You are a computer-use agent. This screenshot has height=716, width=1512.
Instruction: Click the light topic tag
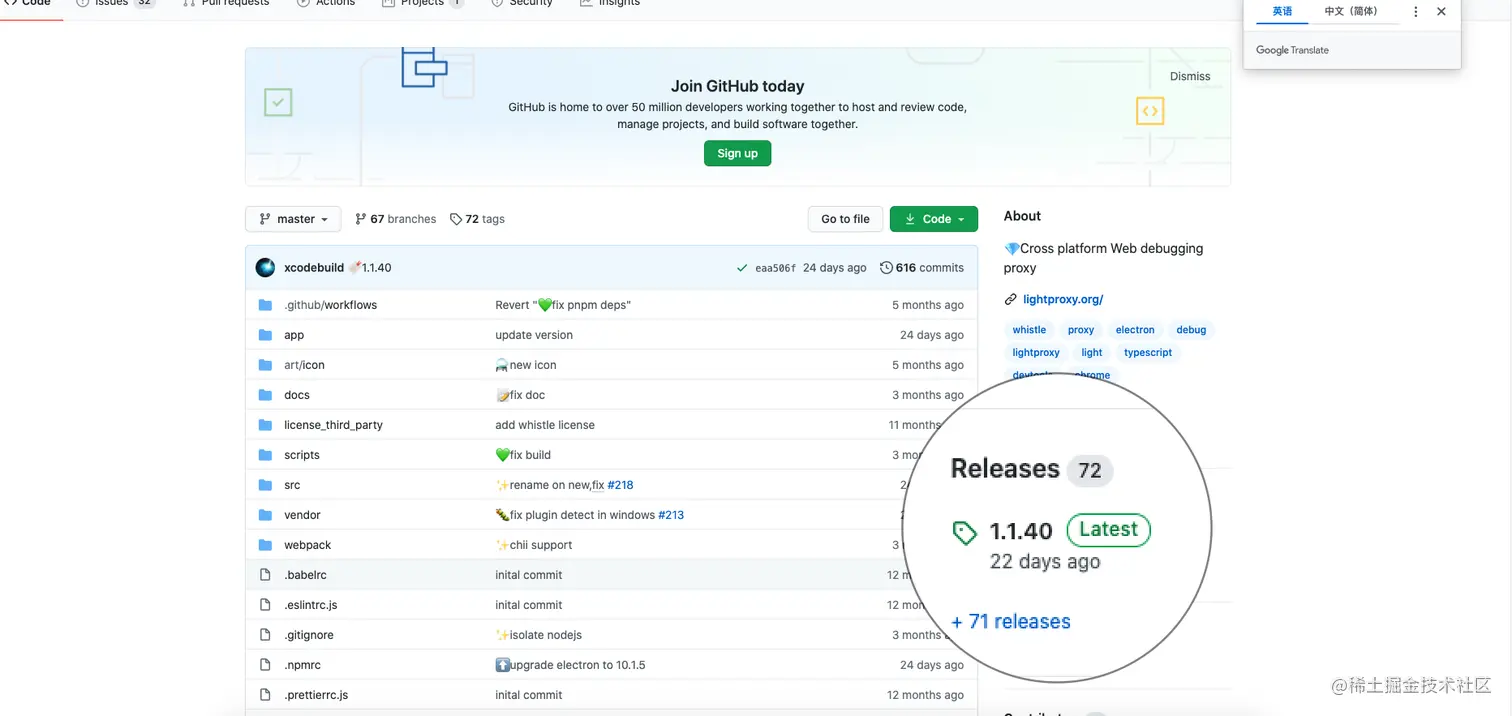point(1092,353)
